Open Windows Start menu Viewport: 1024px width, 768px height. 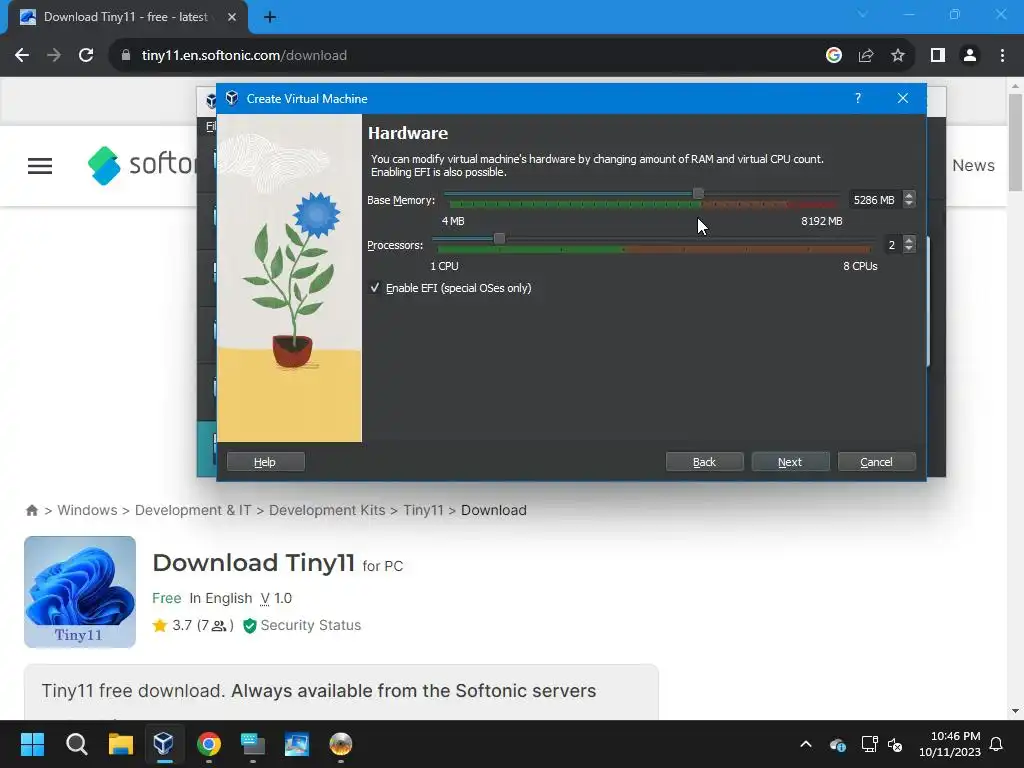(32, 744)
